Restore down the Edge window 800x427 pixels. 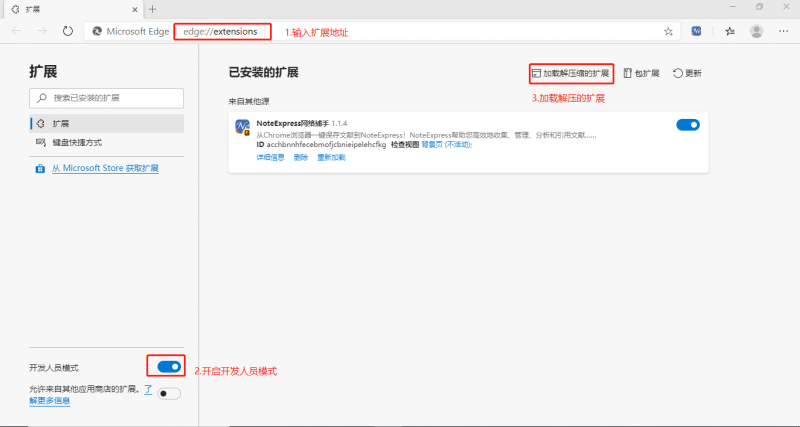click(x=760, y=7)
